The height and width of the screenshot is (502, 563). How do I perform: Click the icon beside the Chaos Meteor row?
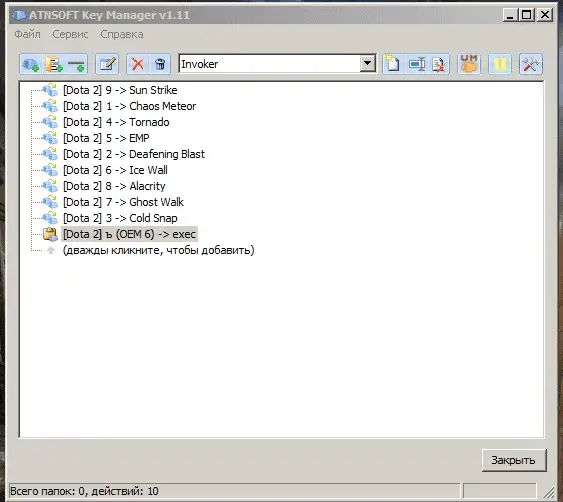[x=50, y=106]
